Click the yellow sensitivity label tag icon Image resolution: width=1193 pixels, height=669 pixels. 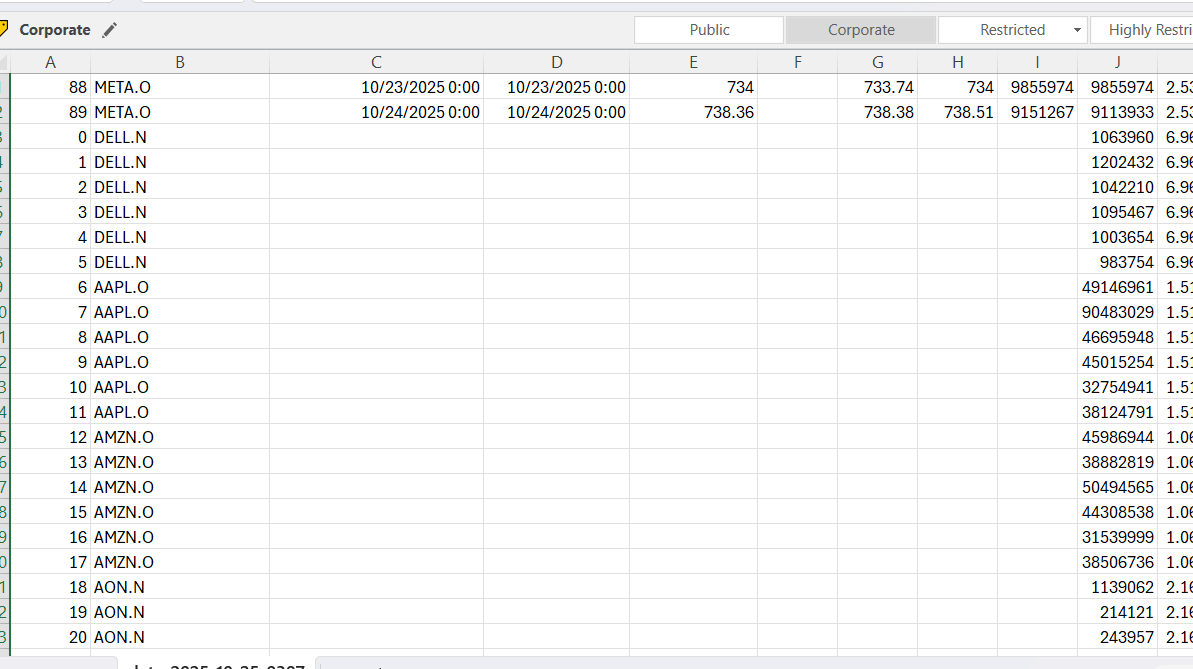pyautogui.click(x=4, y=30)
